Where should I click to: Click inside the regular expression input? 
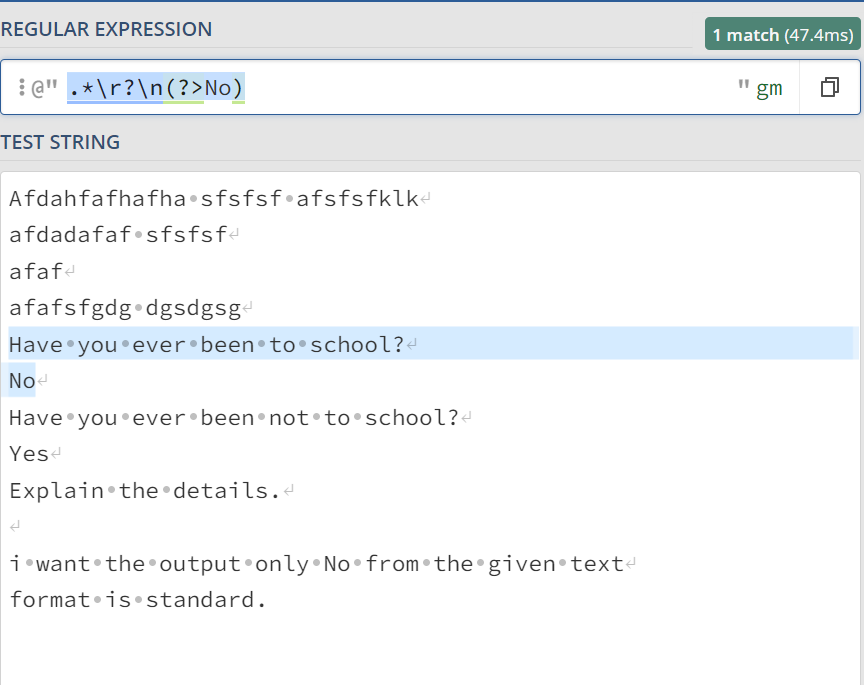coord(480,88)
